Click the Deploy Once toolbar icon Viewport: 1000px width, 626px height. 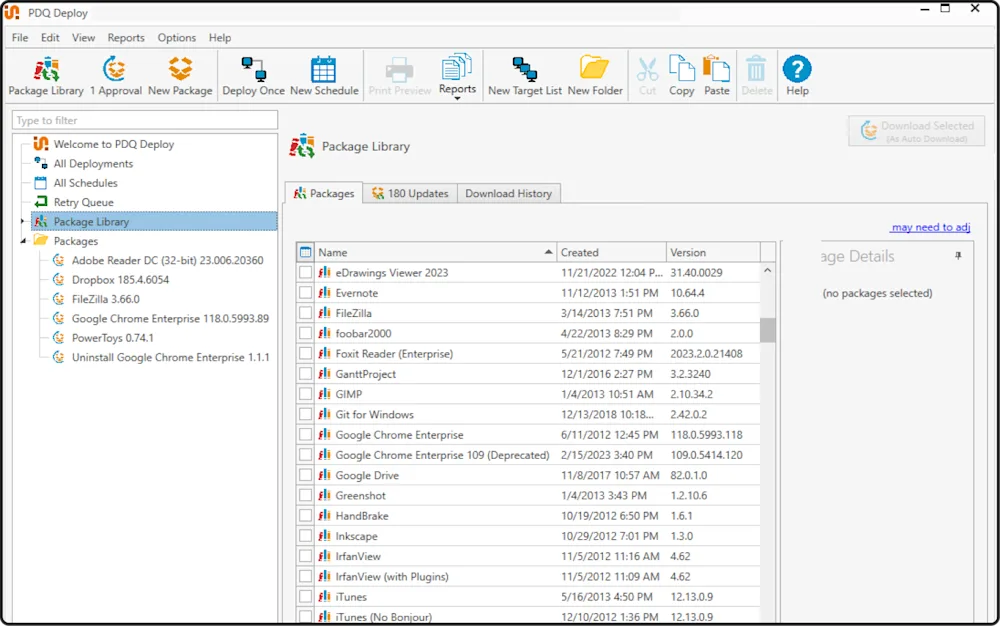pyautogui.click(x=253, y=76)
